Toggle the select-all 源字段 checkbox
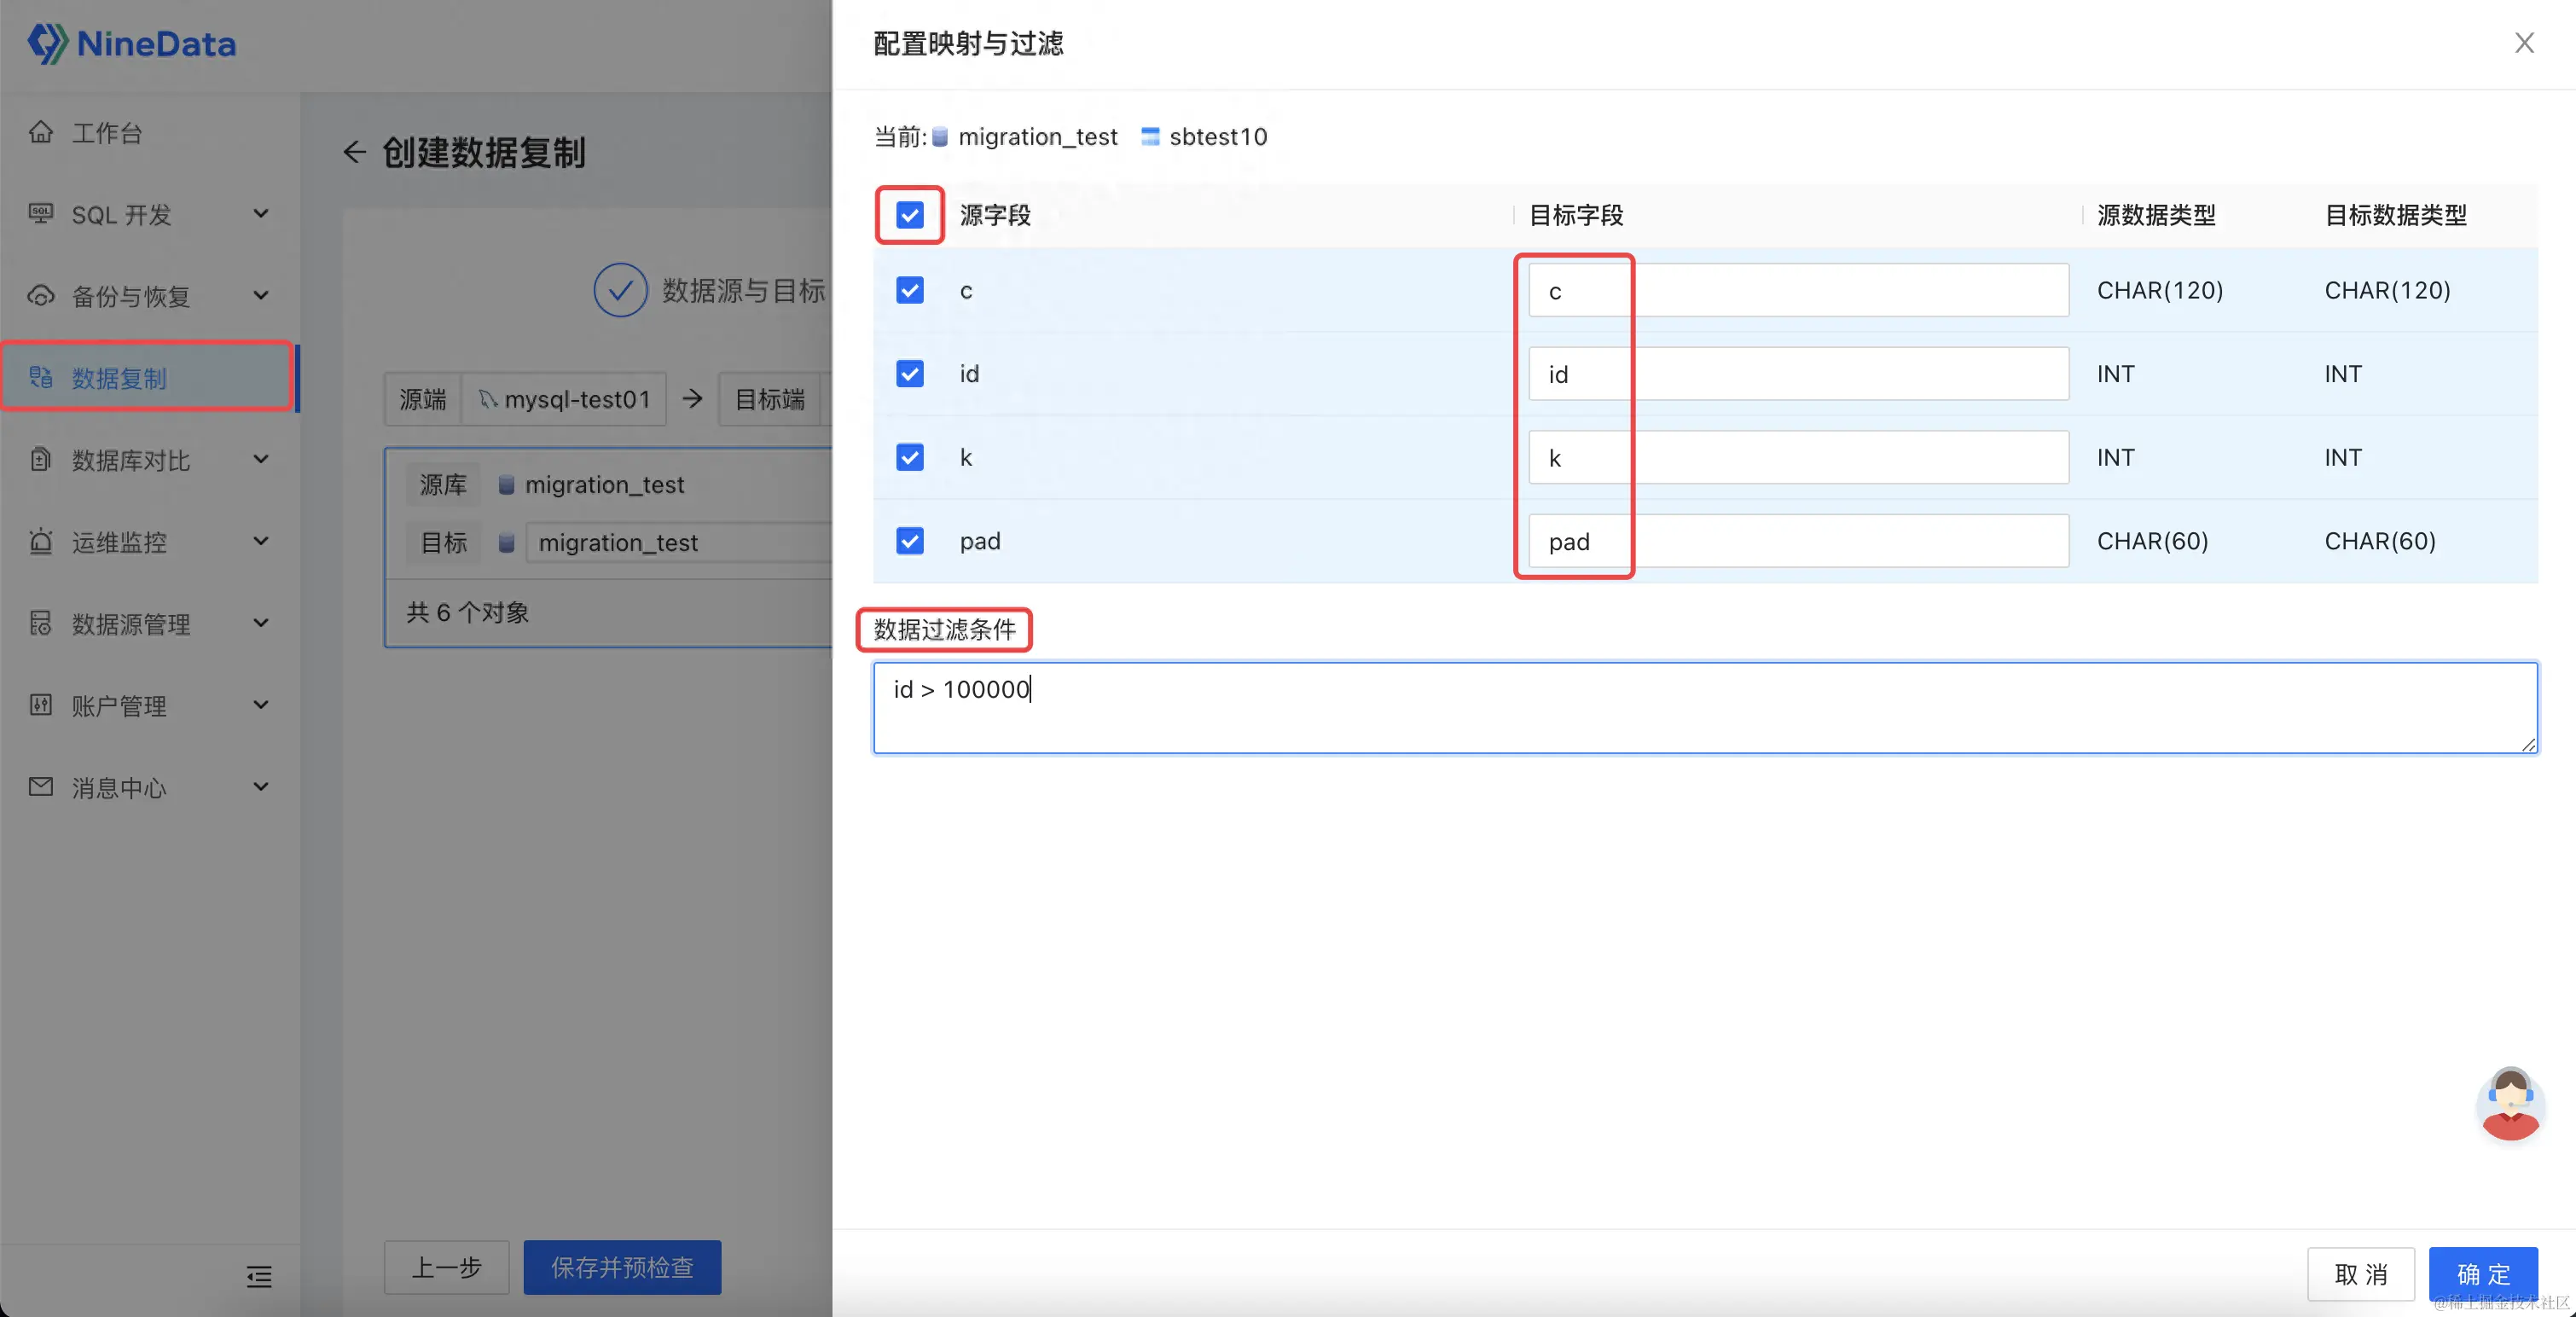 [909, 215]
